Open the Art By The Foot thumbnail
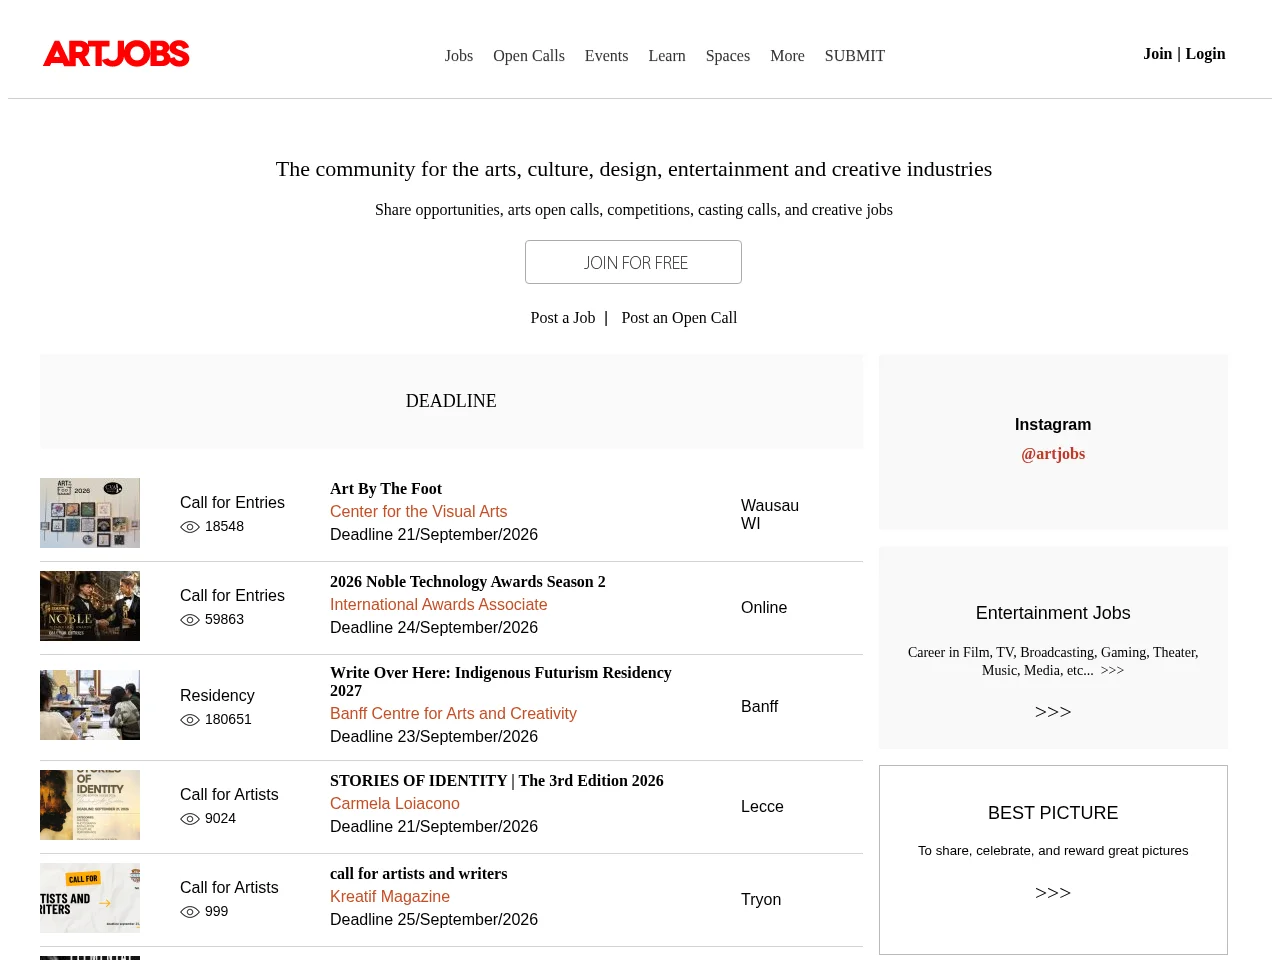The height and width of the screenshot is (960, 1280). coord(90,513)
